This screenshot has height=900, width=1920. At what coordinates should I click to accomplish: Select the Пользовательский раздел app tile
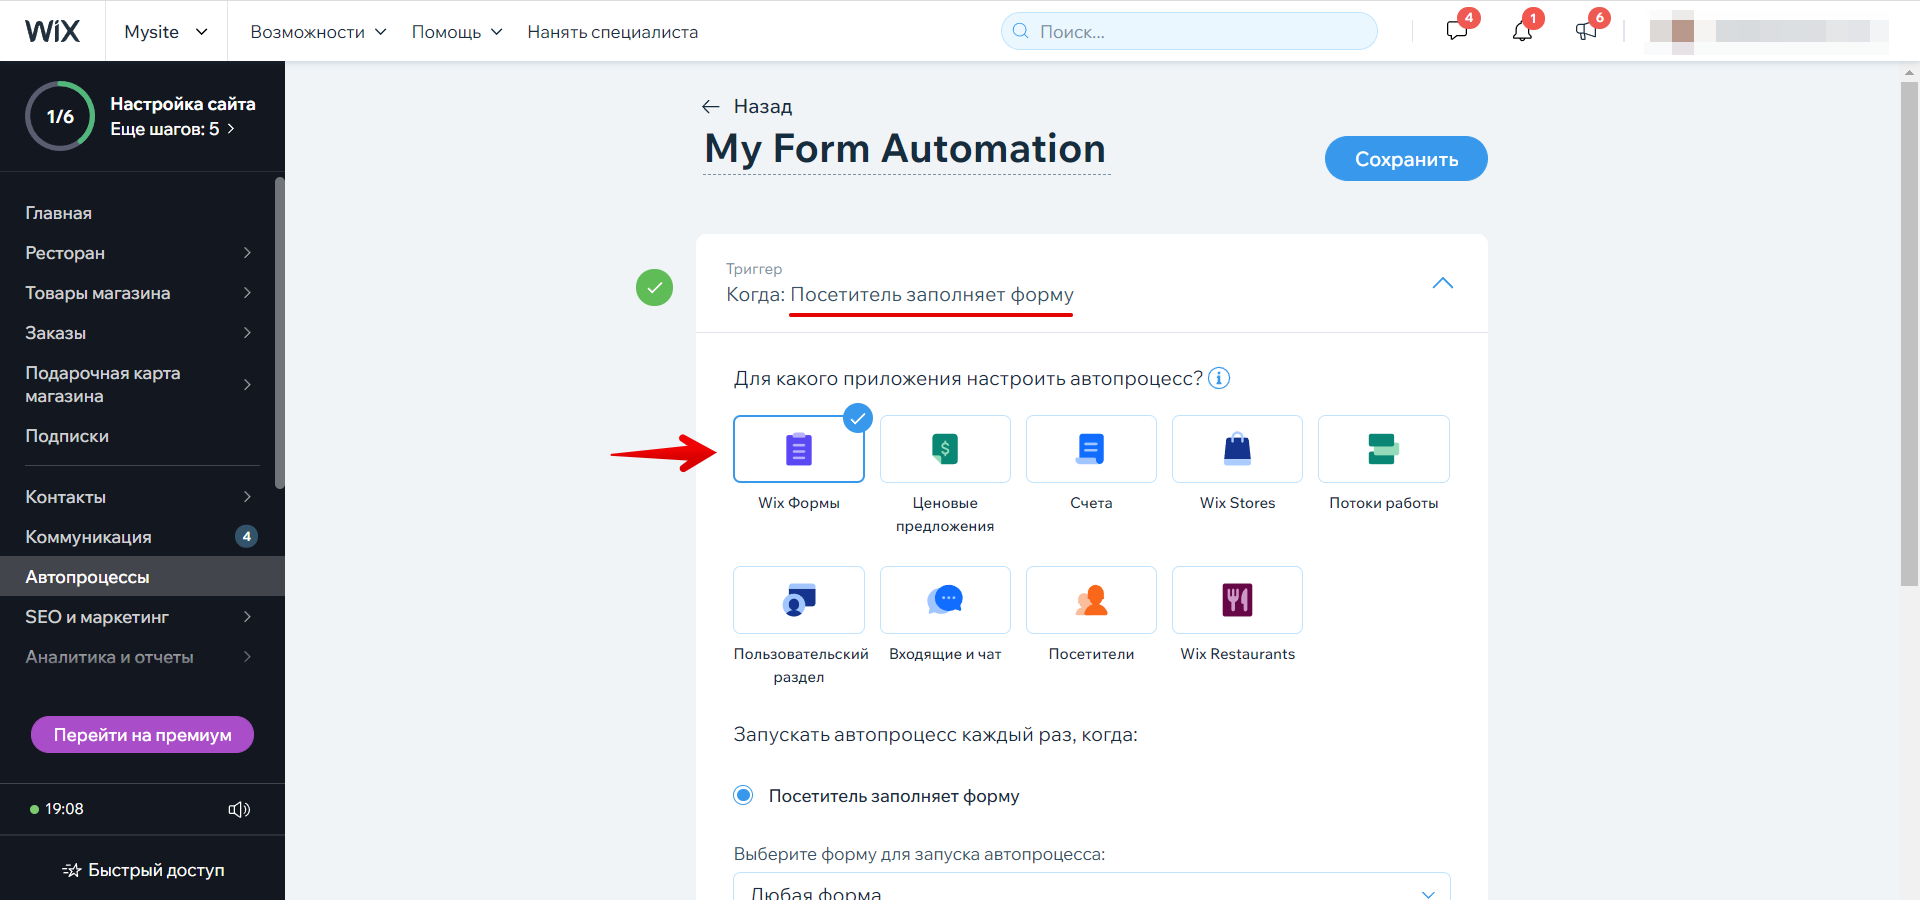coord(799,600)
